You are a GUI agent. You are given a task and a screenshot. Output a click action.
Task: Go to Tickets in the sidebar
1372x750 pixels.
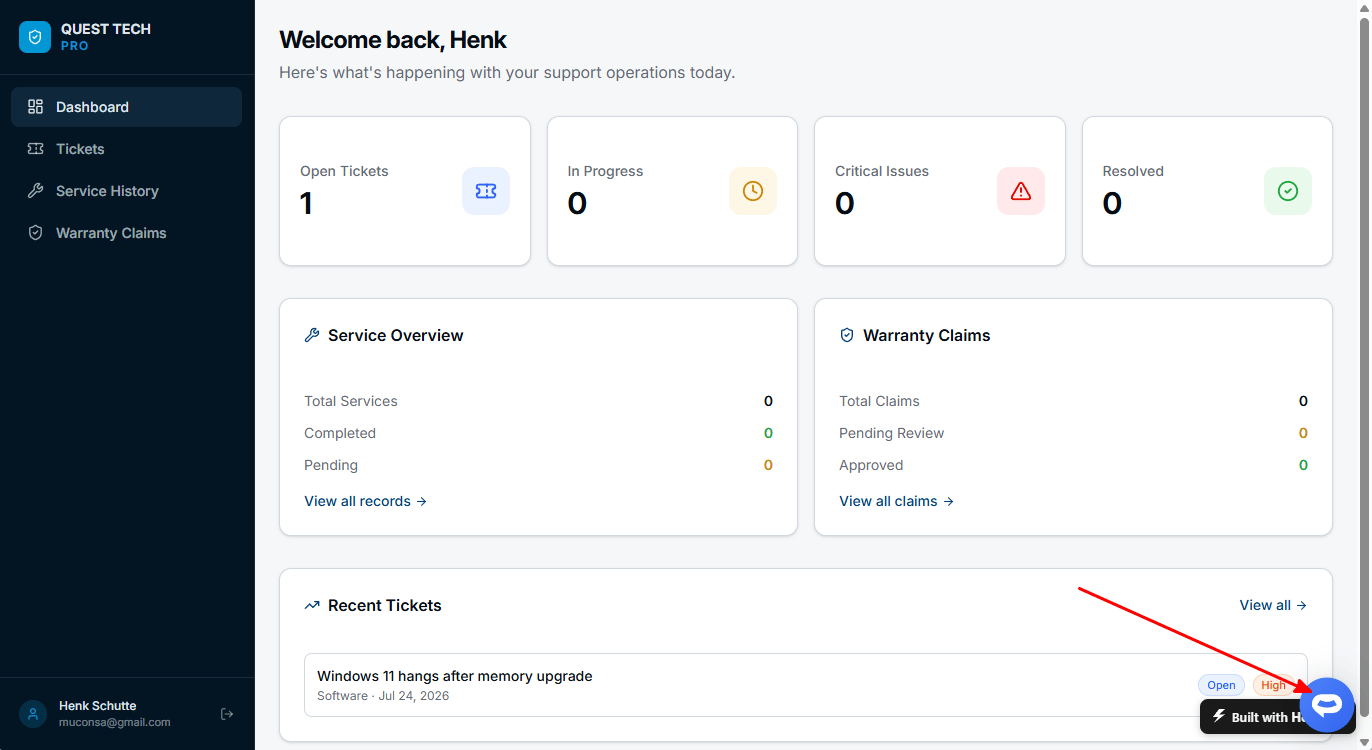(126, 149)
